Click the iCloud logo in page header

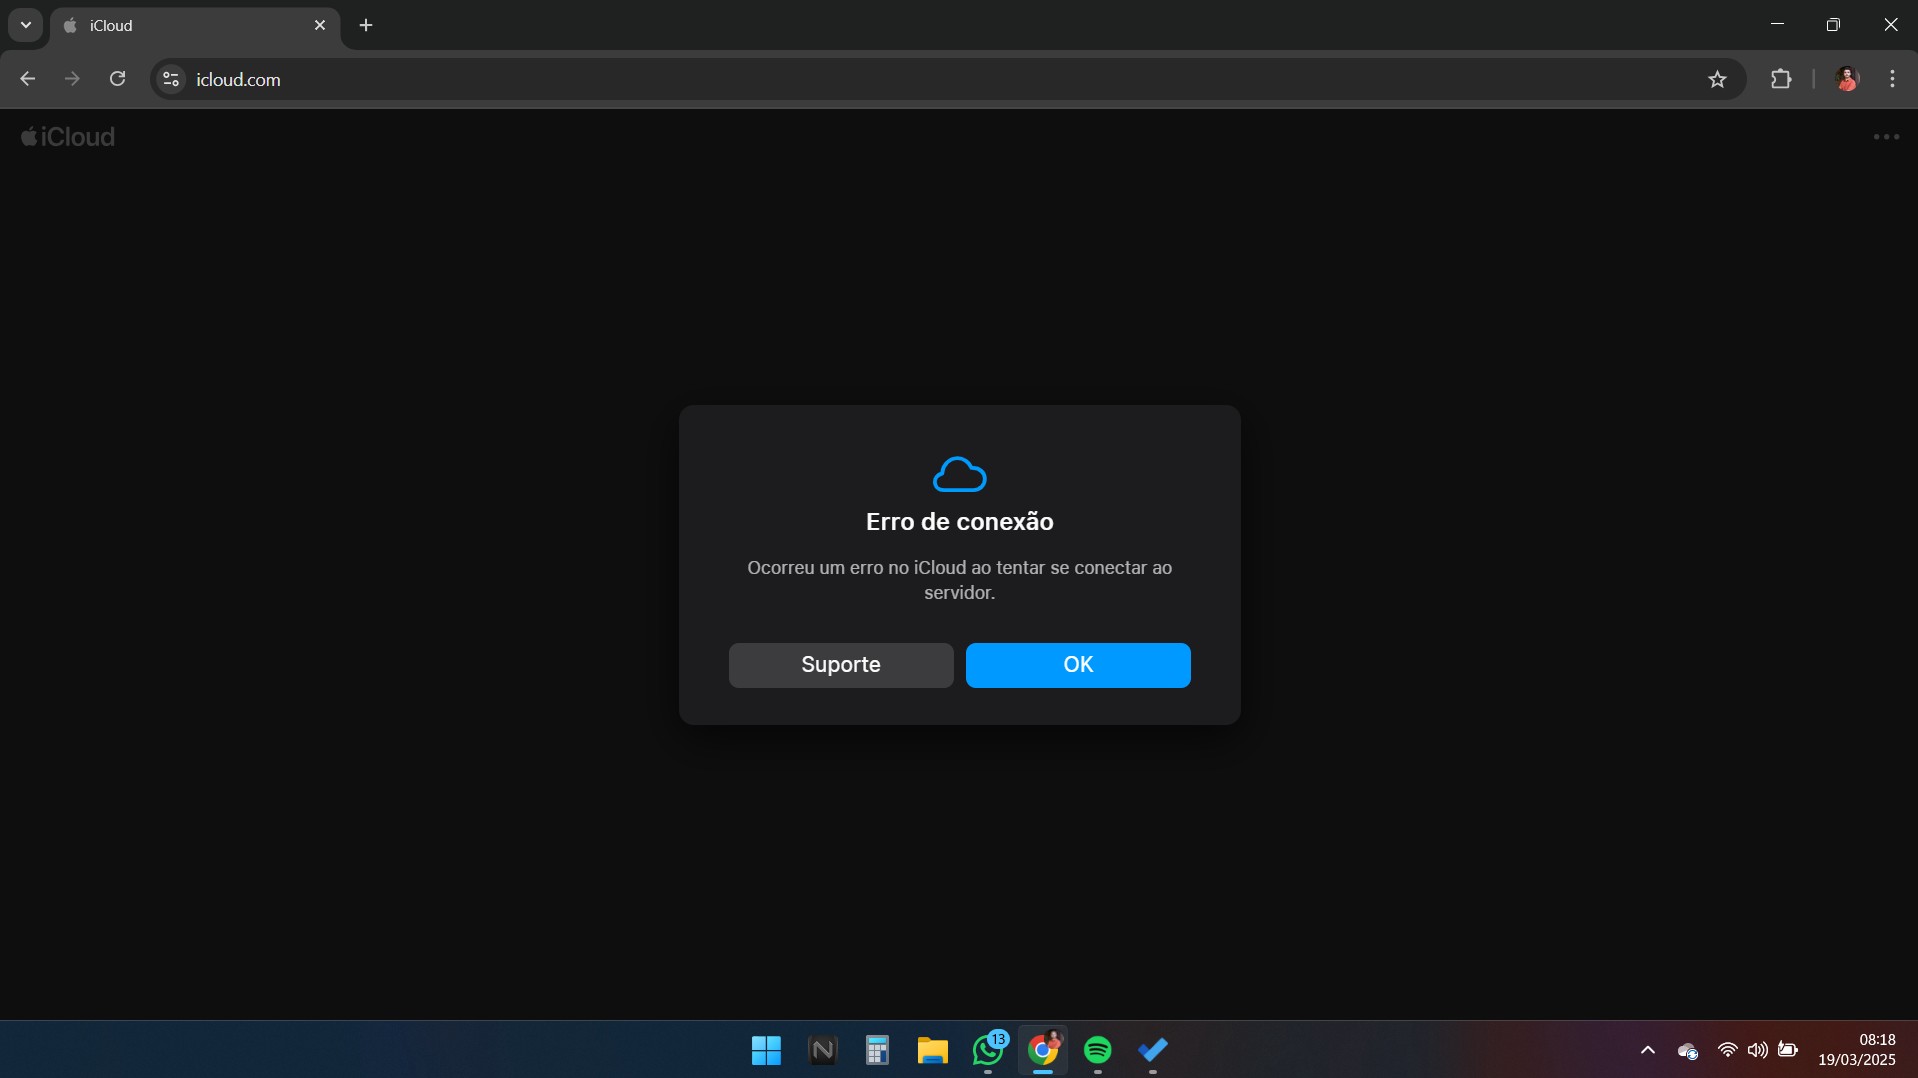[x=68, y=137]
